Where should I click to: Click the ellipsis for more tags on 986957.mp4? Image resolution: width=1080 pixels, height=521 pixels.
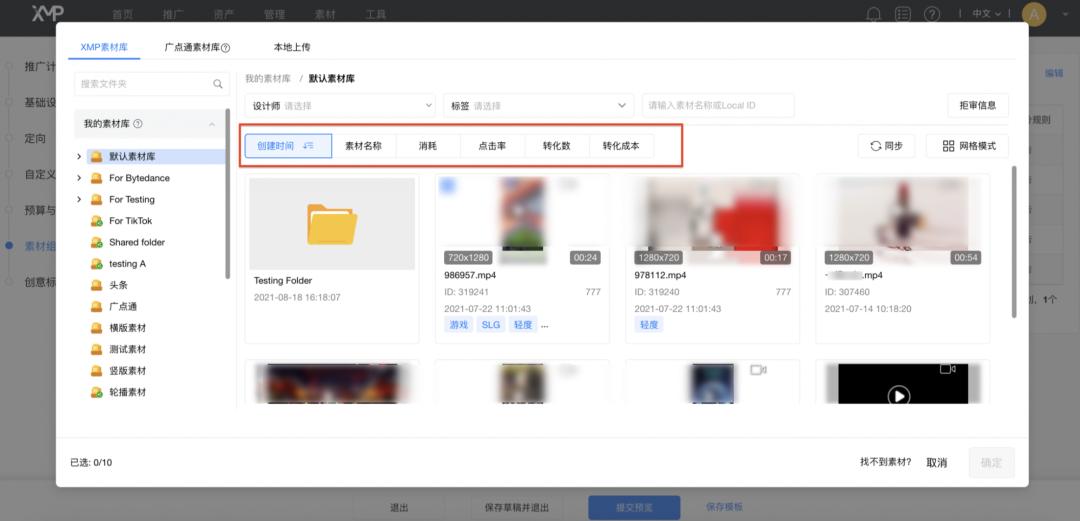(545, 325)
